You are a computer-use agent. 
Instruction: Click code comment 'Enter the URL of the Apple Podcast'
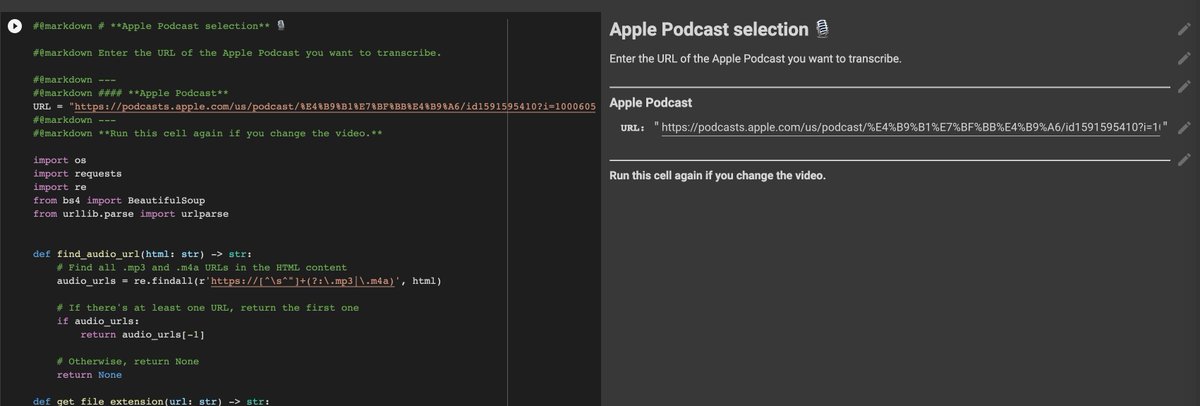(x=237, y=52)
